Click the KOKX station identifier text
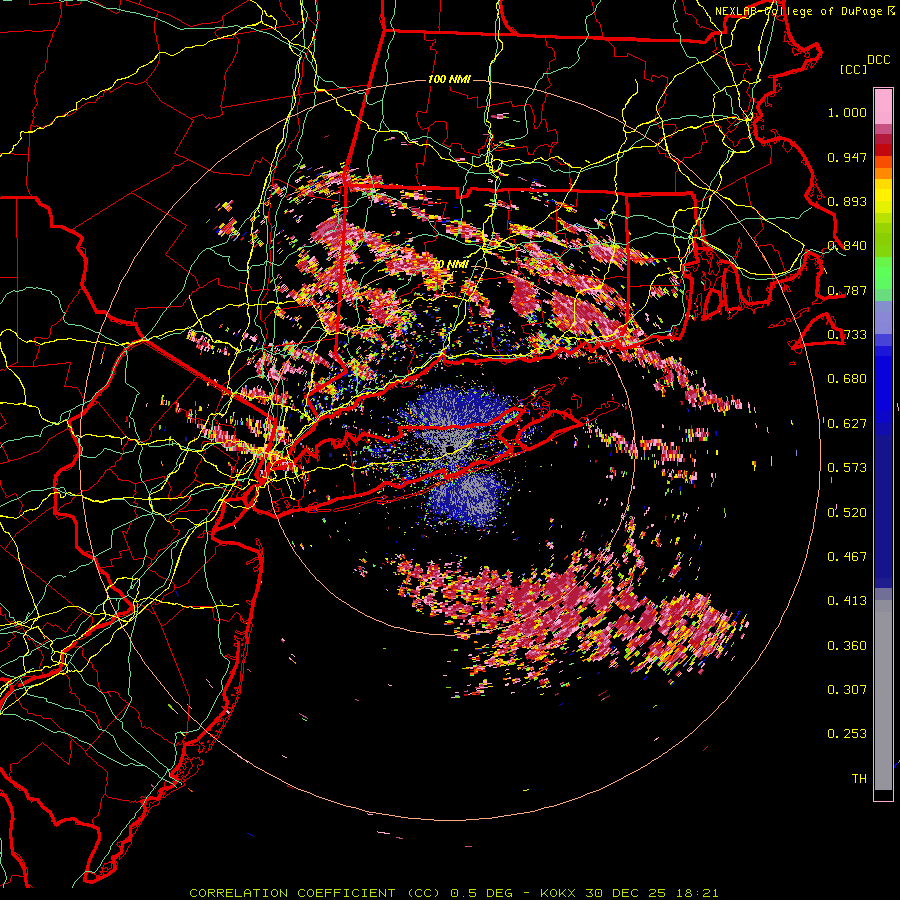Screen dimensions: 900x900 pyautogui.click(x=558, y=893)
